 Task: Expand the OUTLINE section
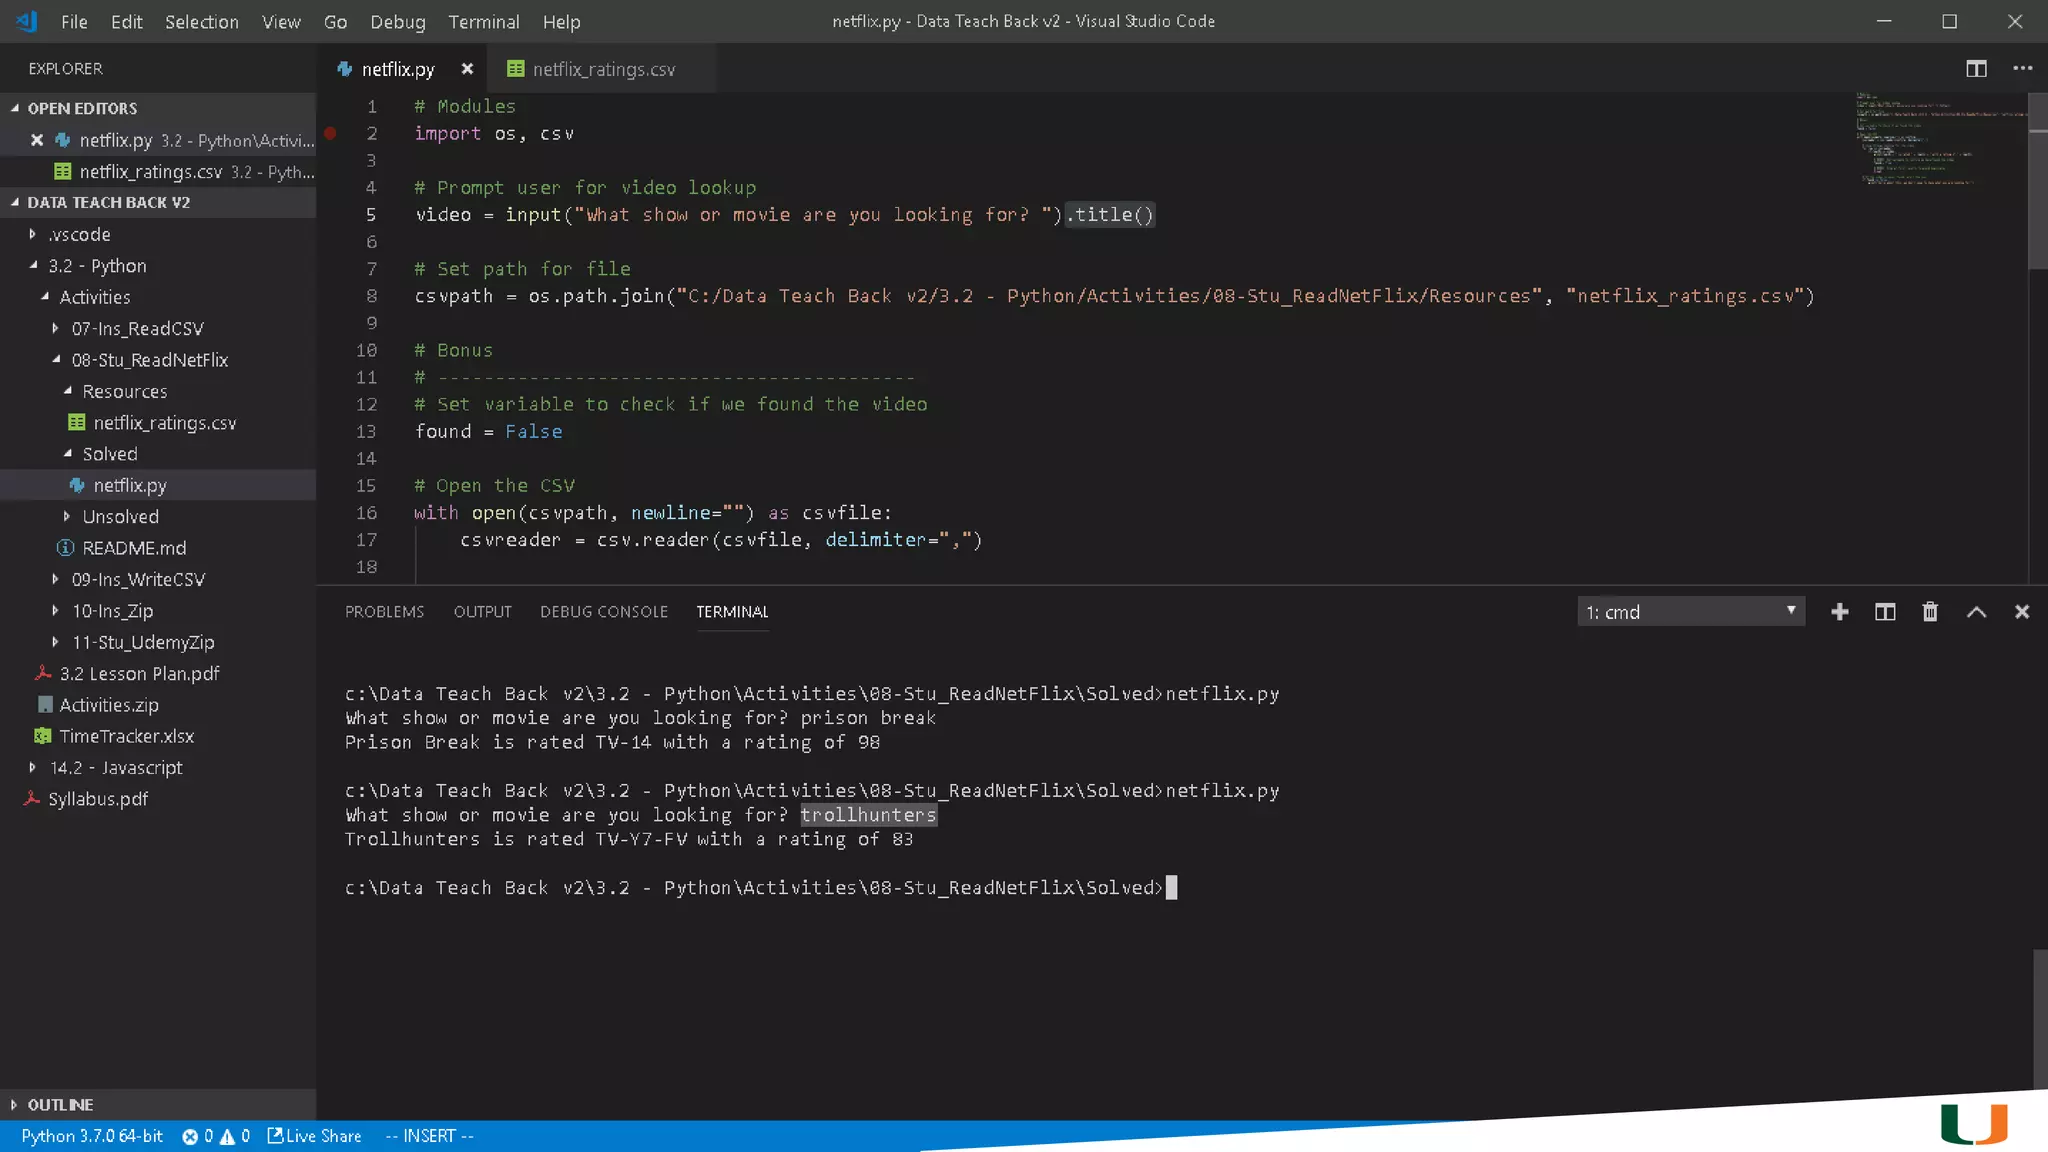60,1105
